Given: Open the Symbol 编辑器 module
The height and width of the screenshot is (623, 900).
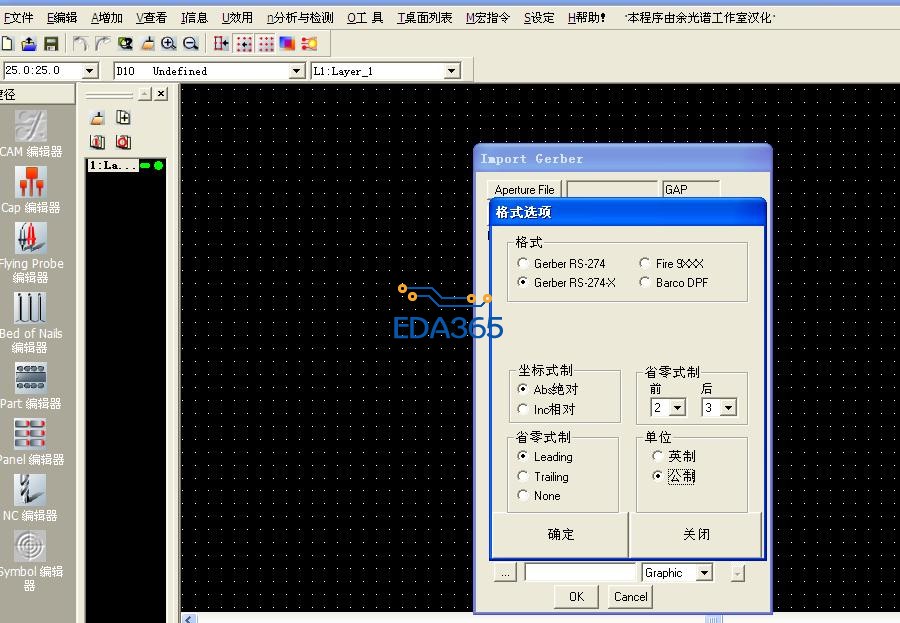Looking at the screenshot, I should pyautogui.click(x=31, y=560).
